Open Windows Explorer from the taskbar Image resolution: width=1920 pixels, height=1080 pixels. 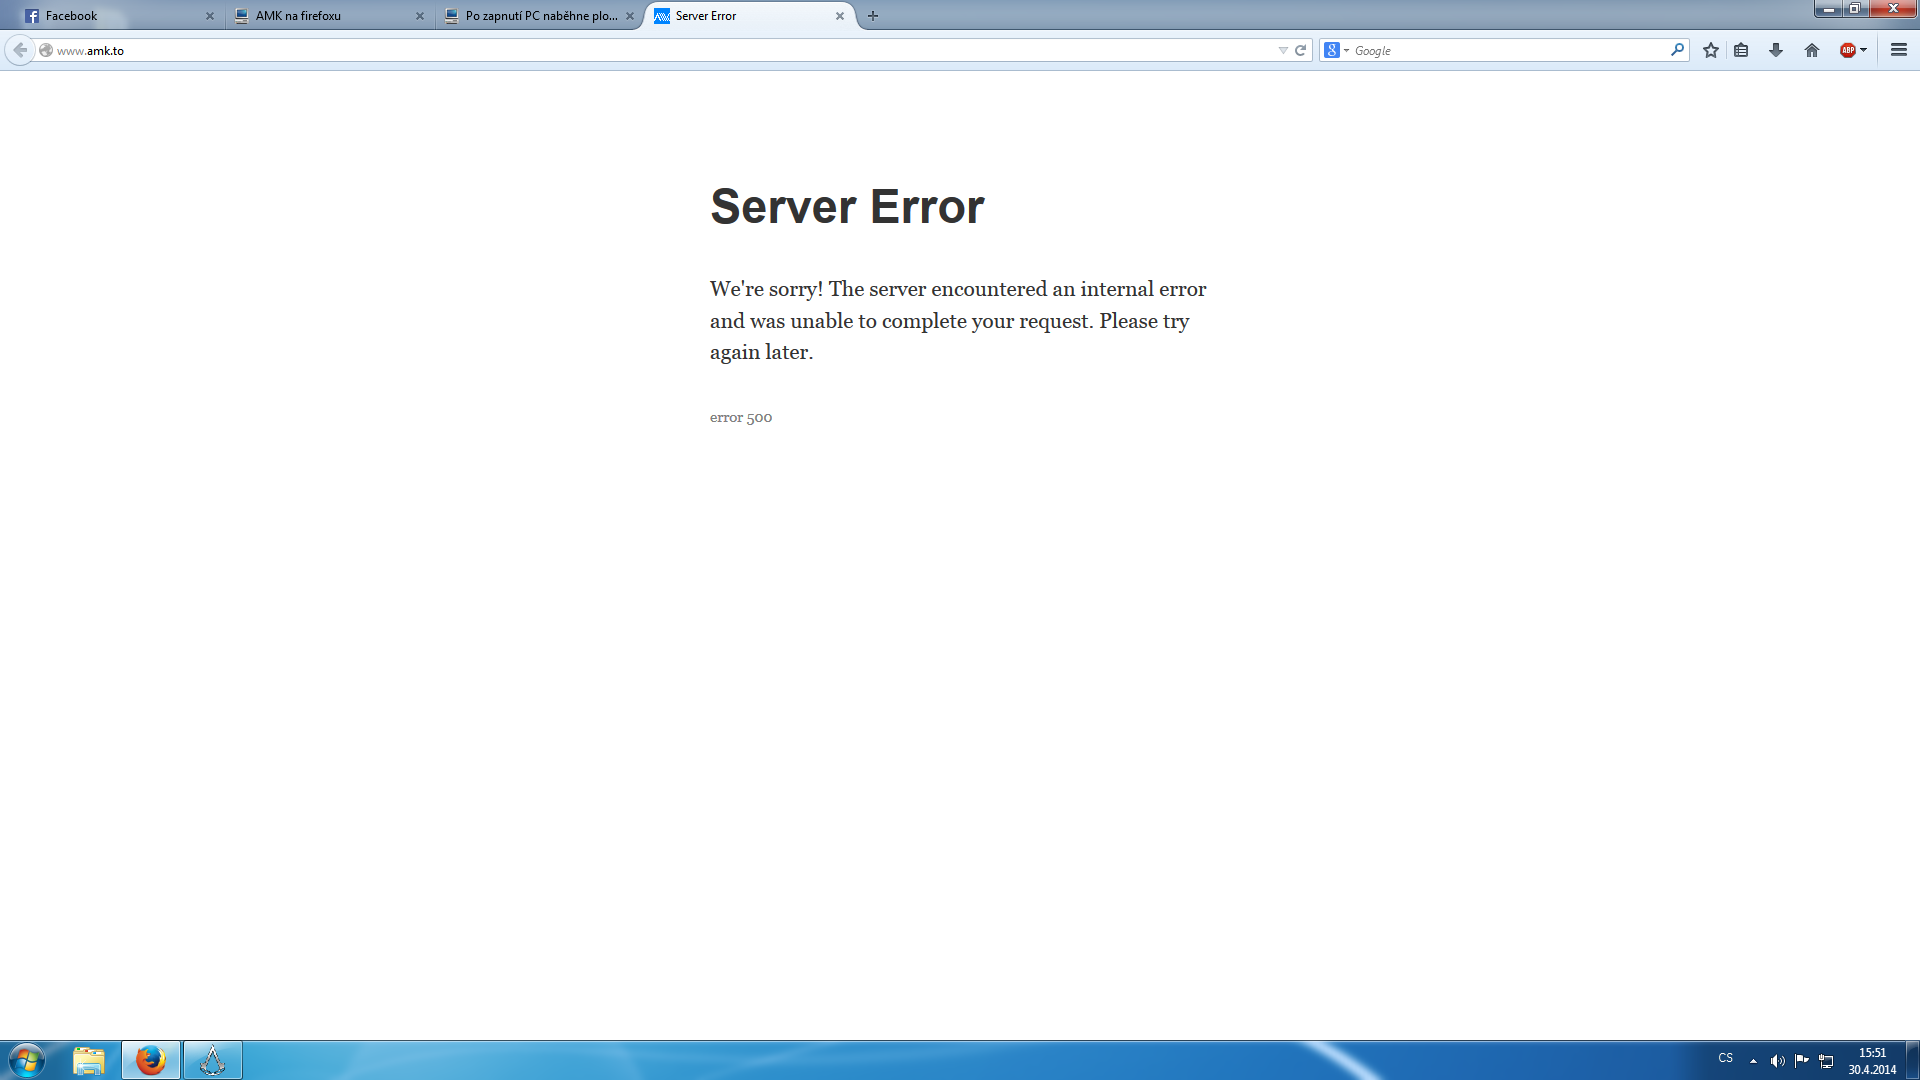[89, 1060]
